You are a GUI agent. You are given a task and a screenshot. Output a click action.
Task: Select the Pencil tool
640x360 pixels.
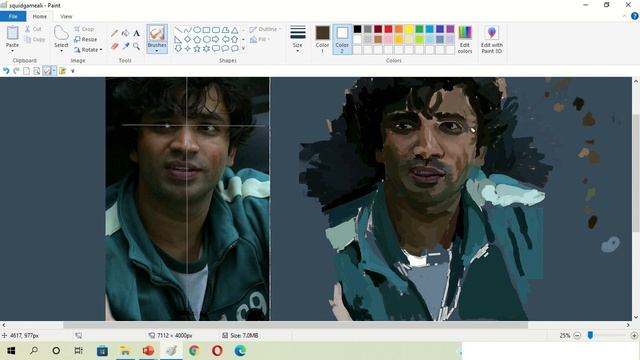point(115,33)
